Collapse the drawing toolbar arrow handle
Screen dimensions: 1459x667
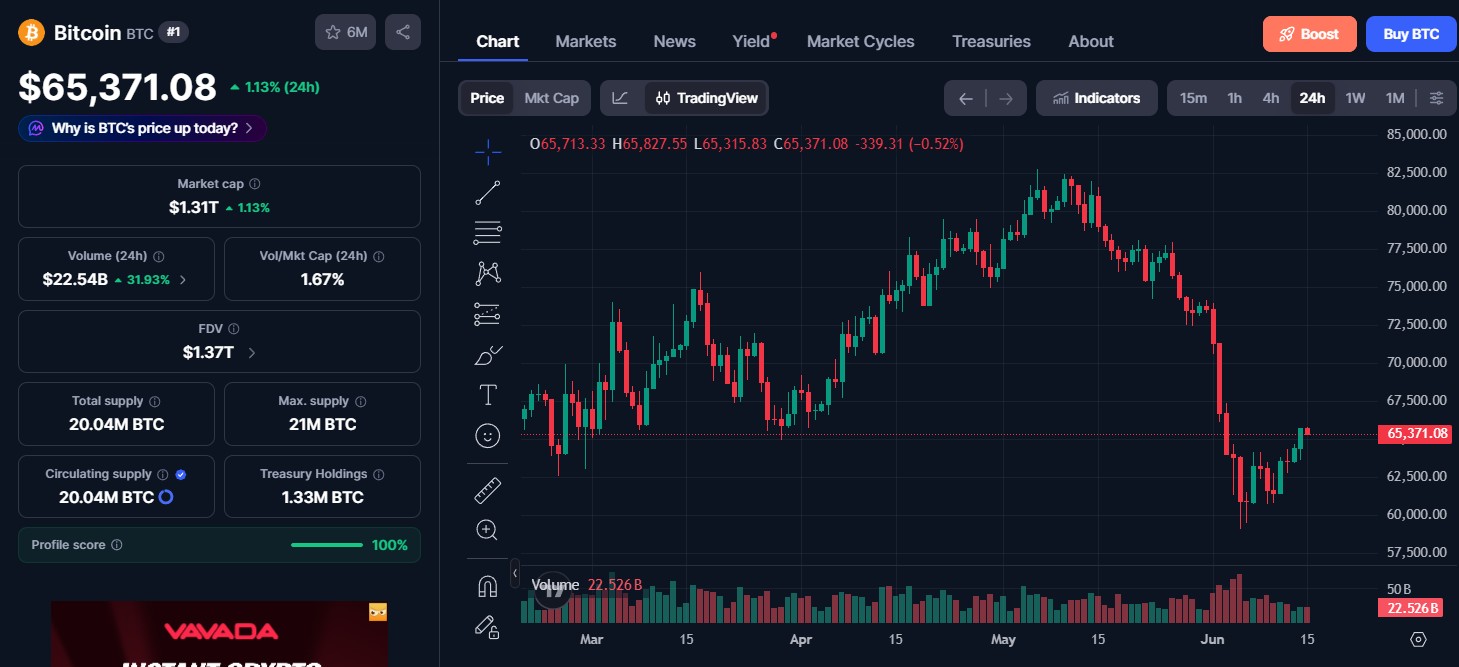coord(515,573)
